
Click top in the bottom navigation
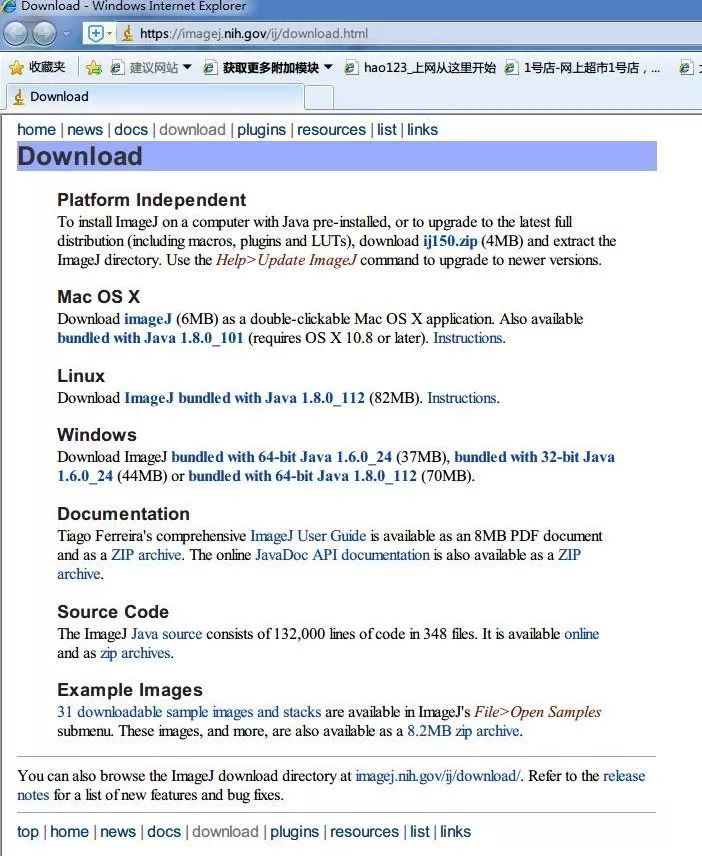pos(28,832)
